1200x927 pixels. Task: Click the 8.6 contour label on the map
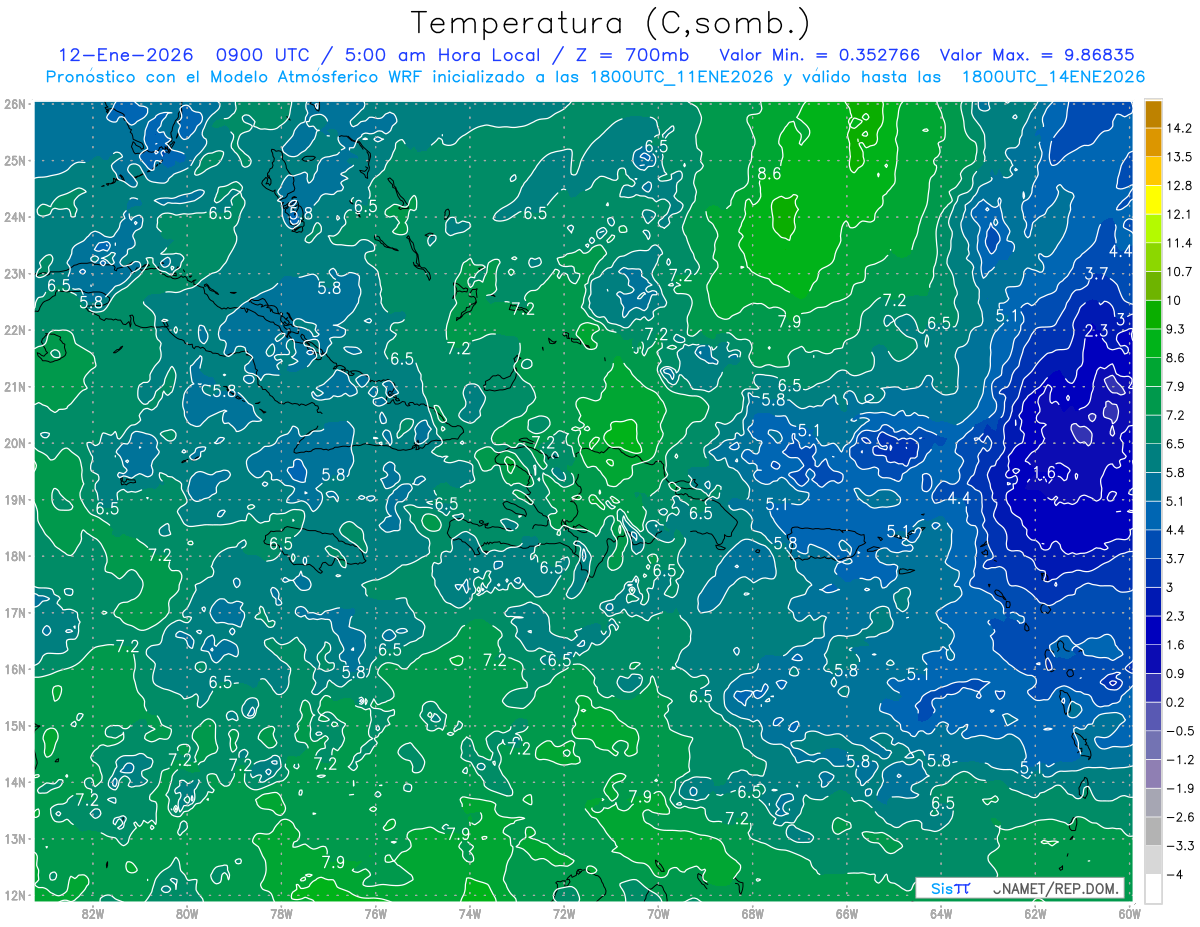click(769, 174)
